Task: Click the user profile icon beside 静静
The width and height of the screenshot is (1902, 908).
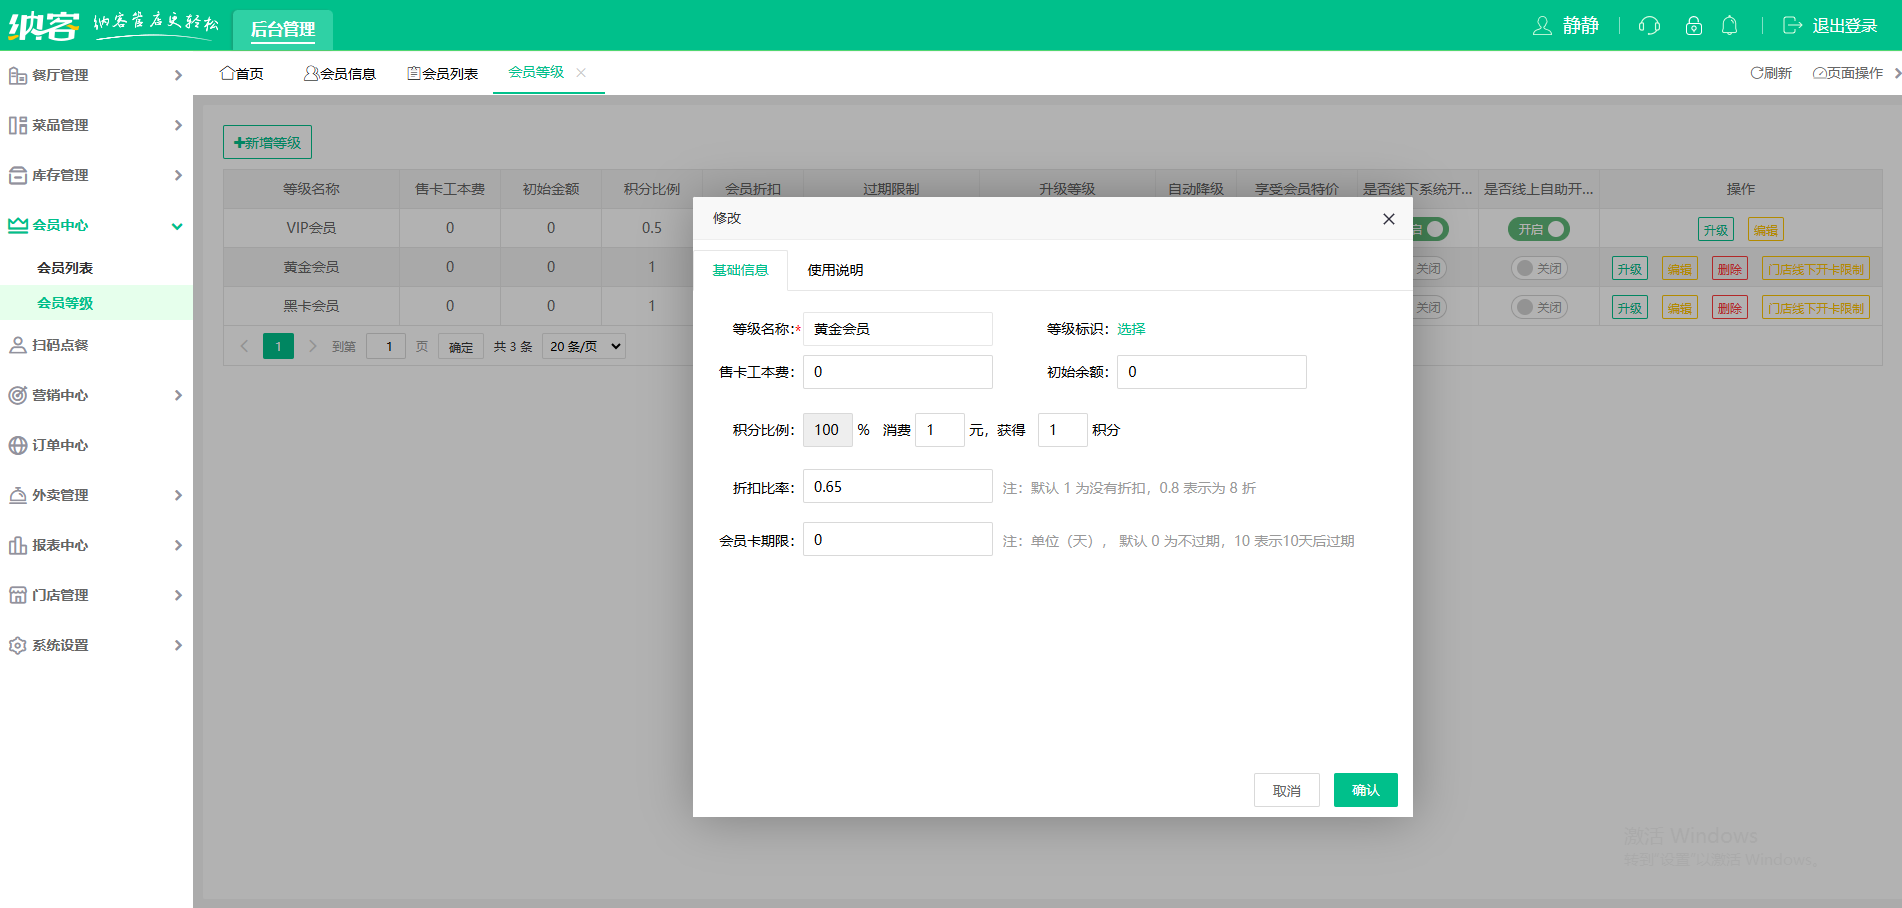Action: [x=1542, y=26]
